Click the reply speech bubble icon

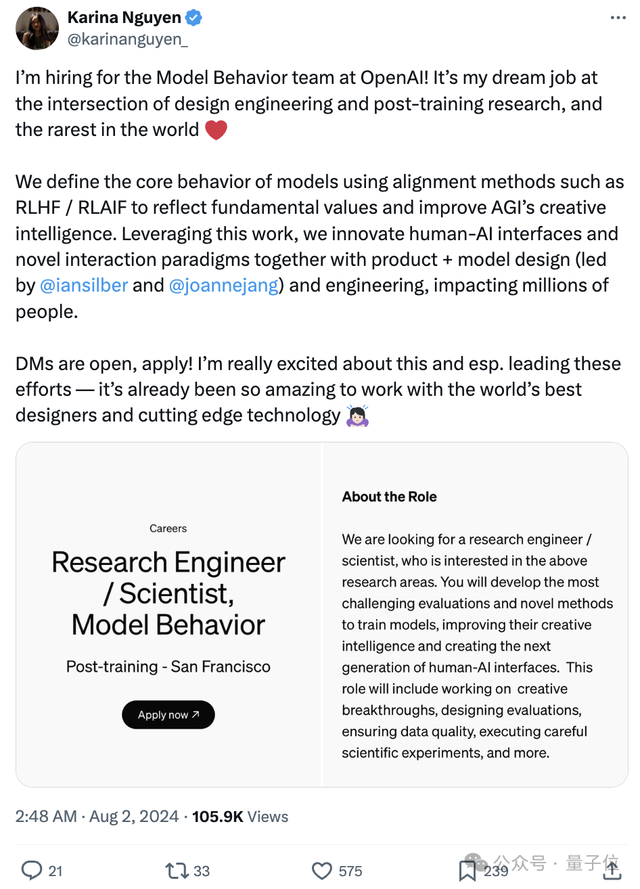tap(32, 870)
